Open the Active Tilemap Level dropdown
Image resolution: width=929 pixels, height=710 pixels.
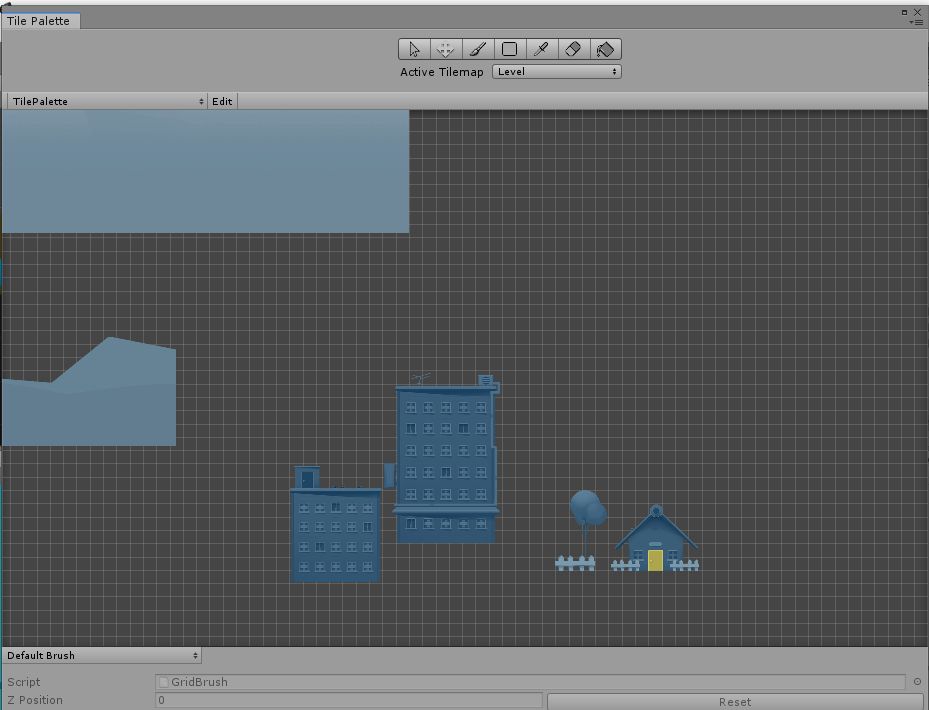(x=556, y=72)
